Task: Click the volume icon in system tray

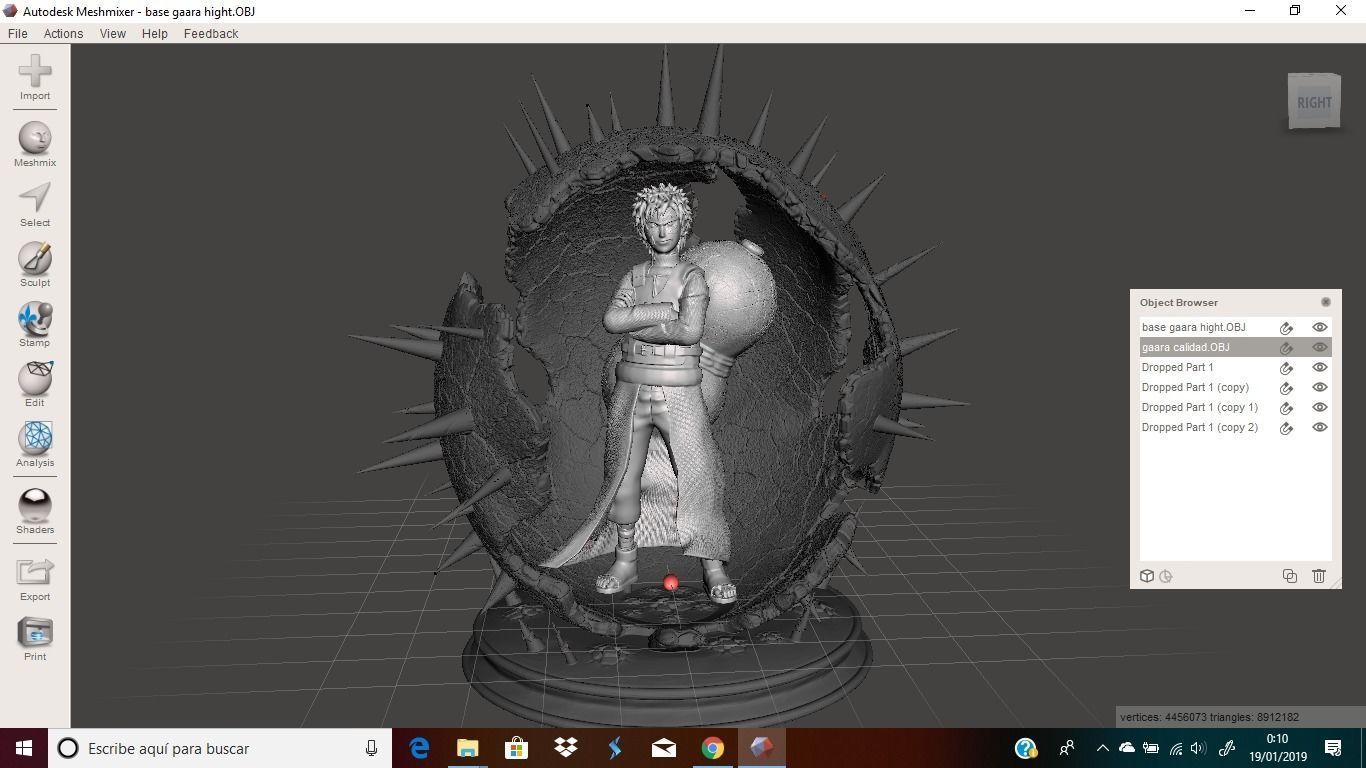Action: [1198, 748]
